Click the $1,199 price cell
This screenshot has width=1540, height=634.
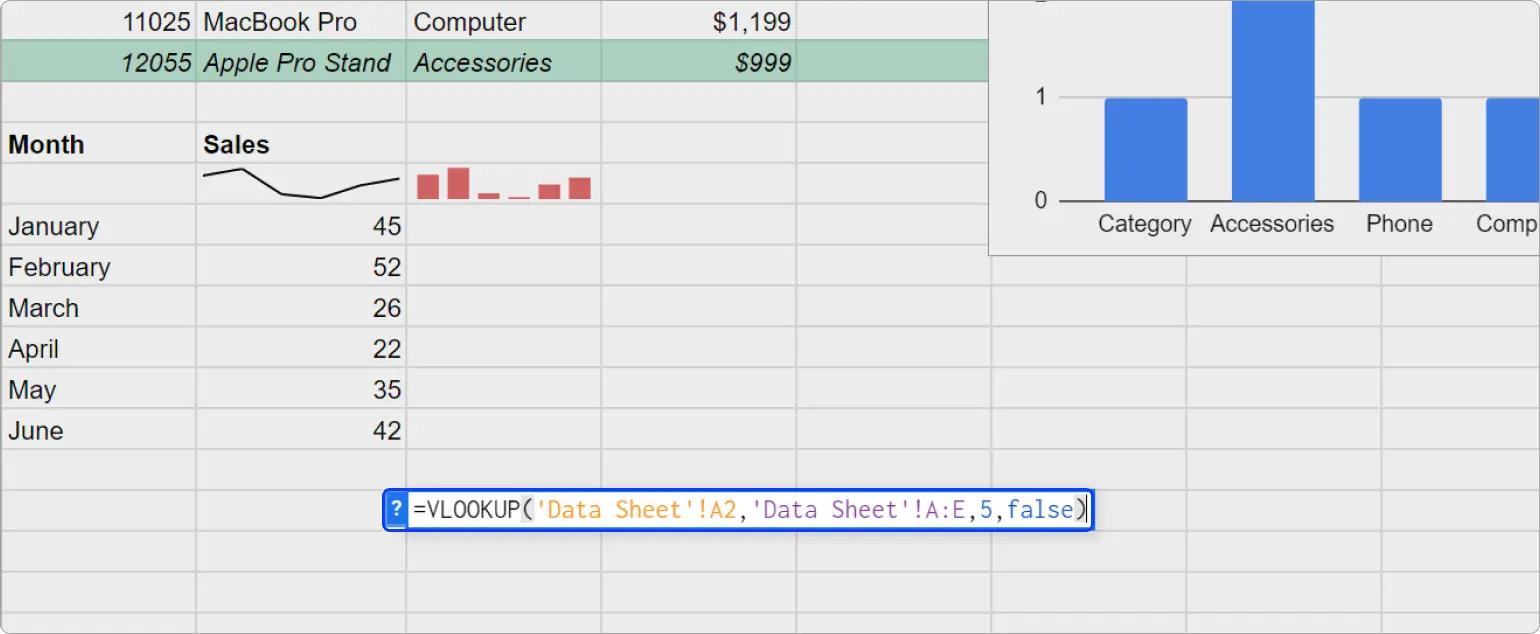698,22
